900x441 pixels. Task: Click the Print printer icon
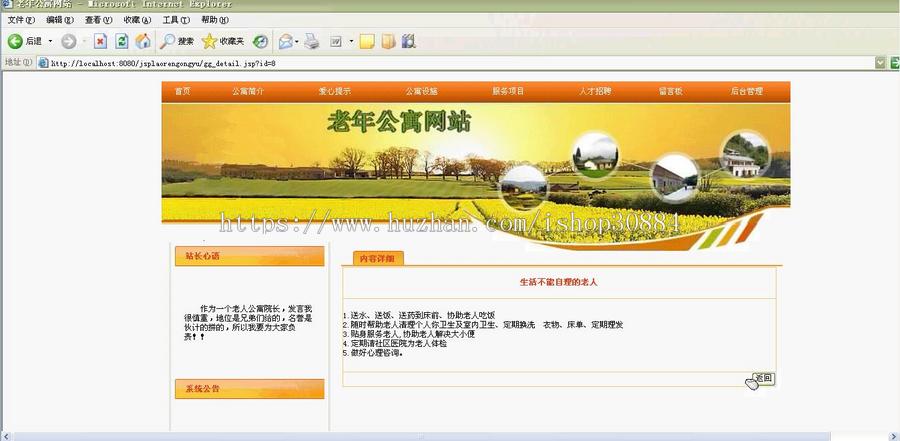pyautogui.click(x=312, y=41)
